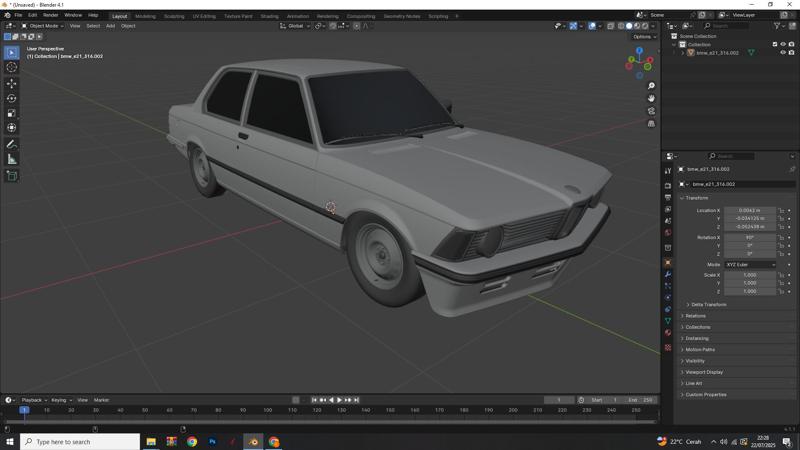Open the viewport Add menu

(x=110, y=26)
